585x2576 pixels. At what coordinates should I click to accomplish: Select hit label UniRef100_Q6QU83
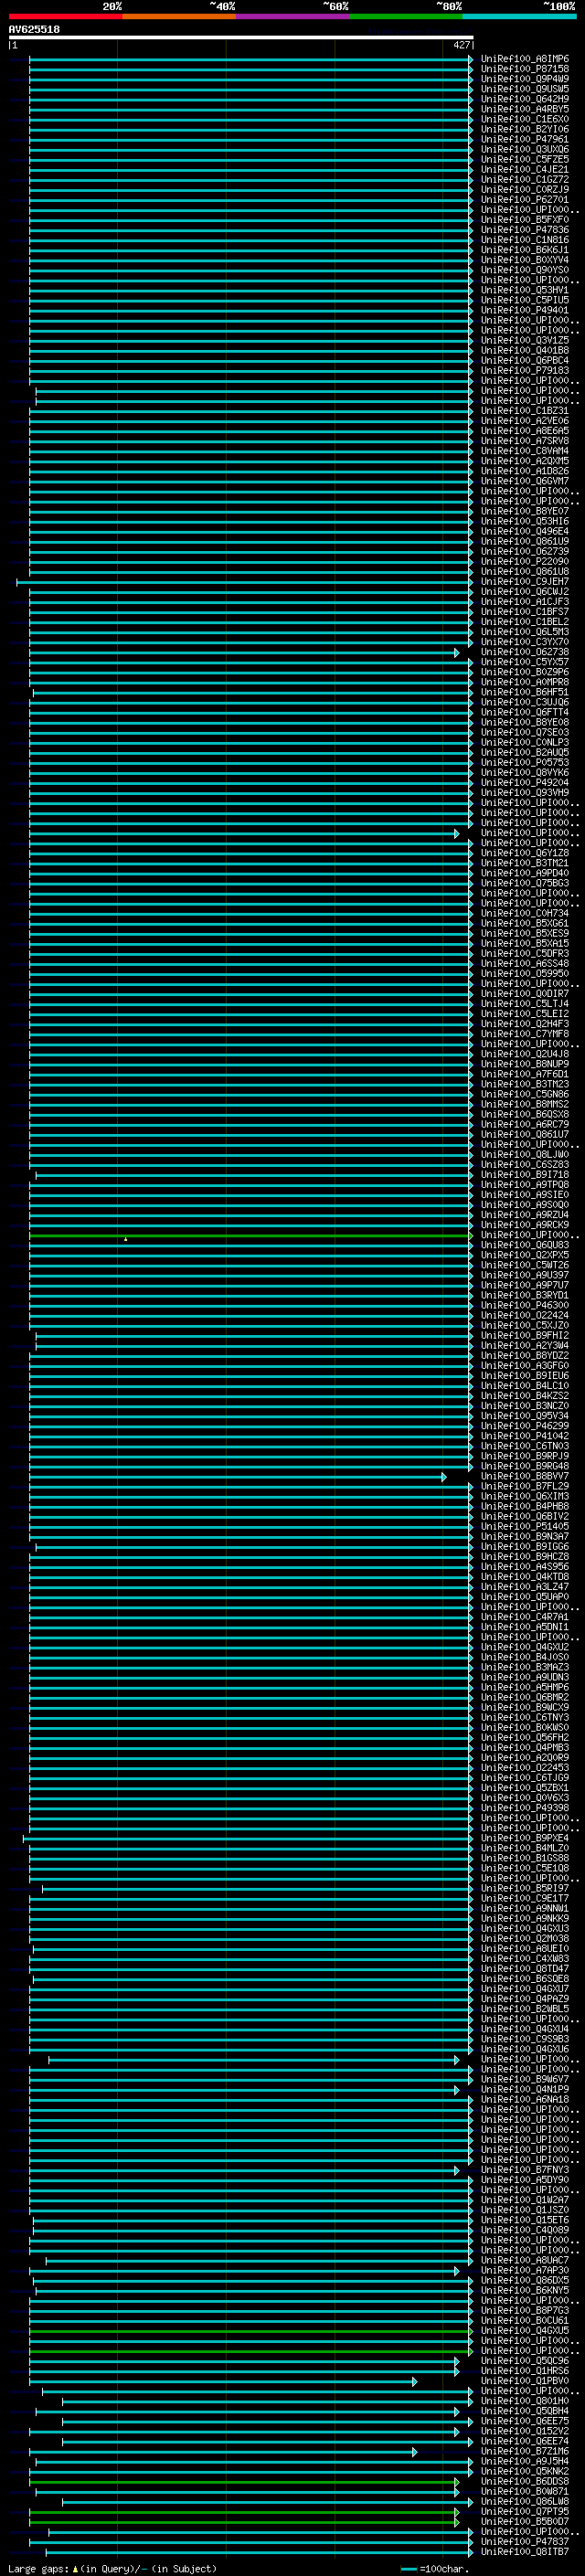coord(524,1245)
